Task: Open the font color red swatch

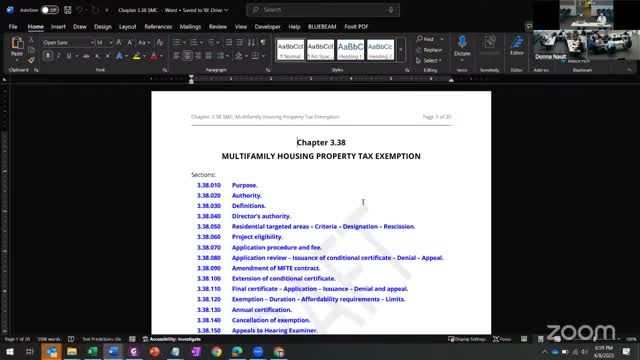Action: pyautogui.click(x=154, y=56)
